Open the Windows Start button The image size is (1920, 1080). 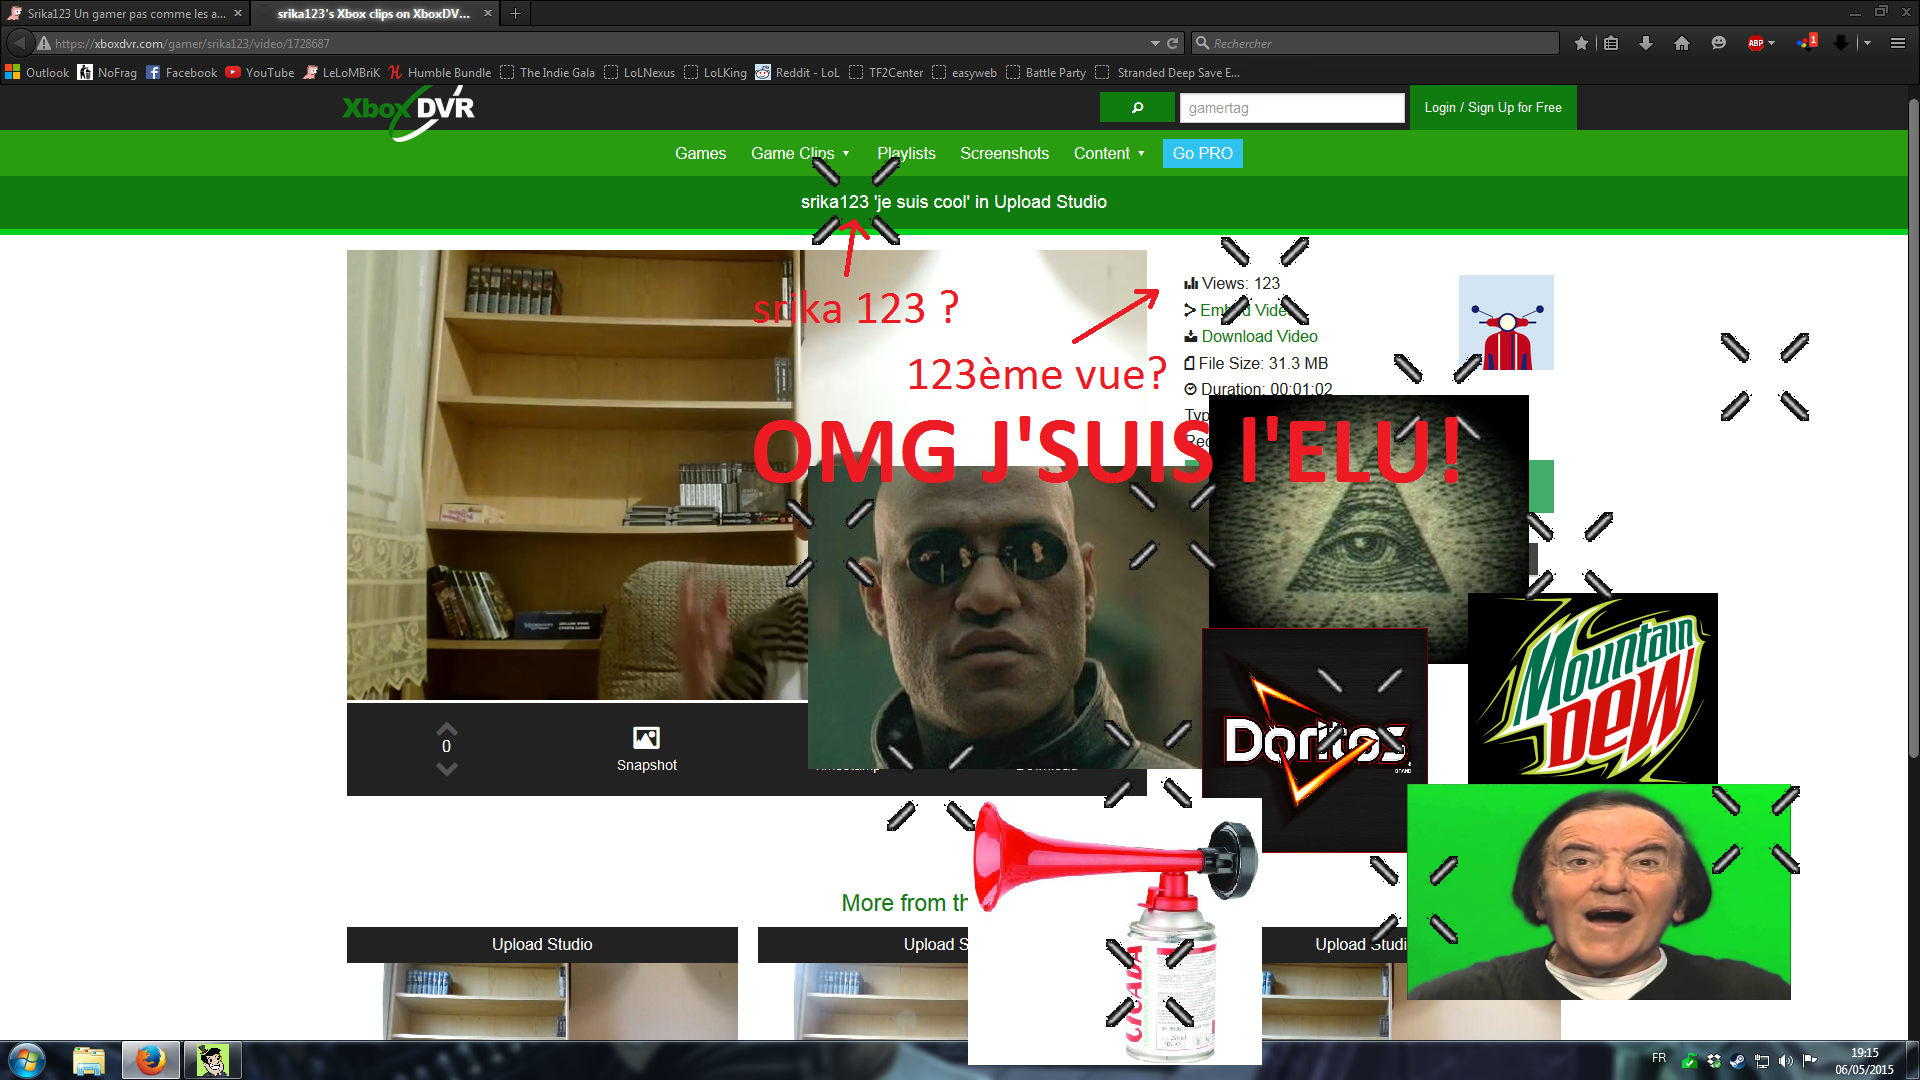click(x=26, y=1060)
